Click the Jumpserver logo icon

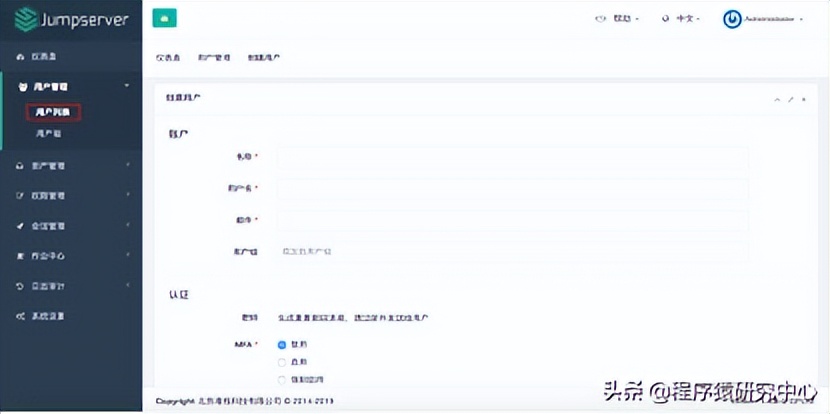pos(25,20)
